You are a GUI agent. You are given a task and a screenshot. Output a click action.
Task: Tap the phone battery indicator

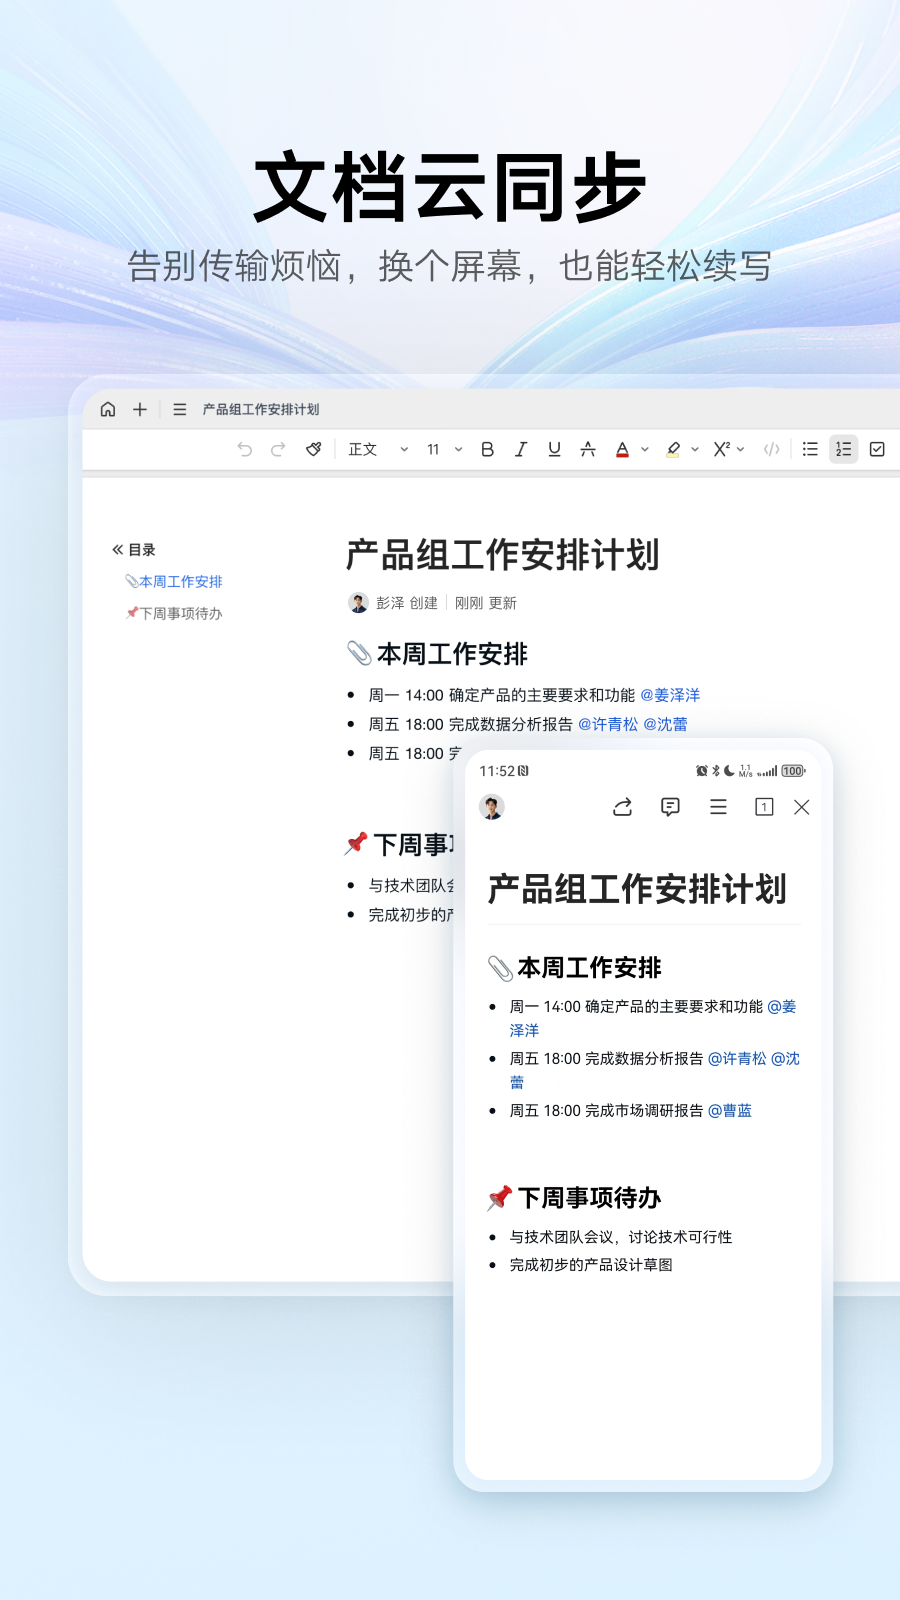click(793, 771)
